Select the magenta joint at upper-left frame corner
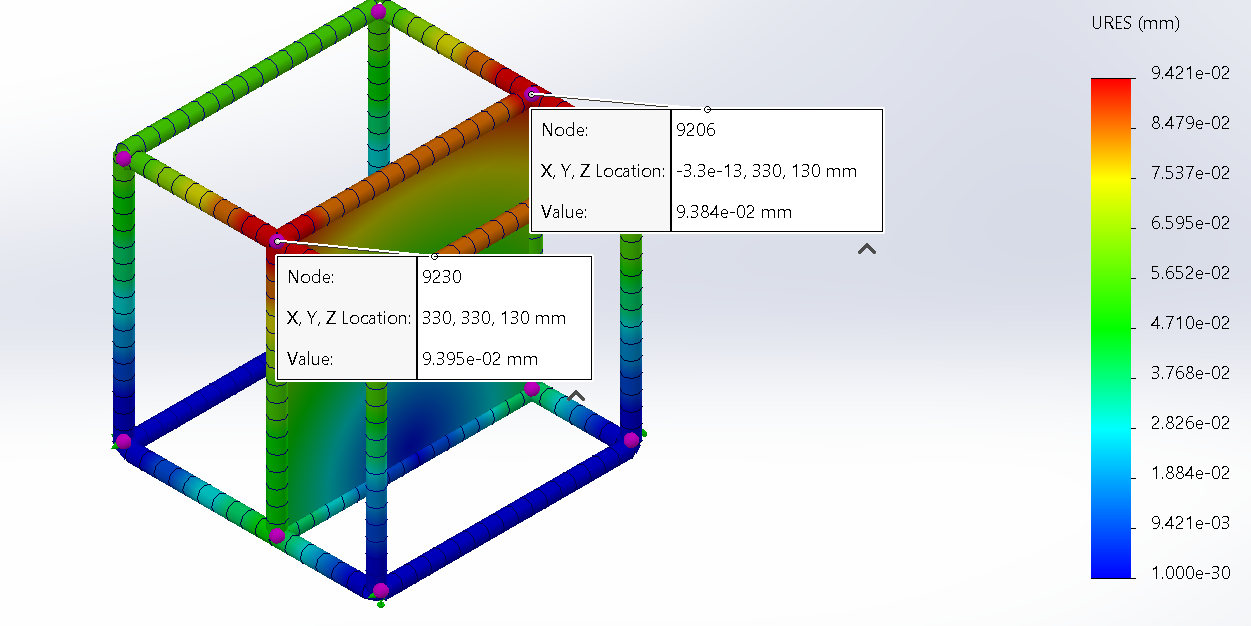Screen dimensions: 1251x626 (x=123, y=158)
